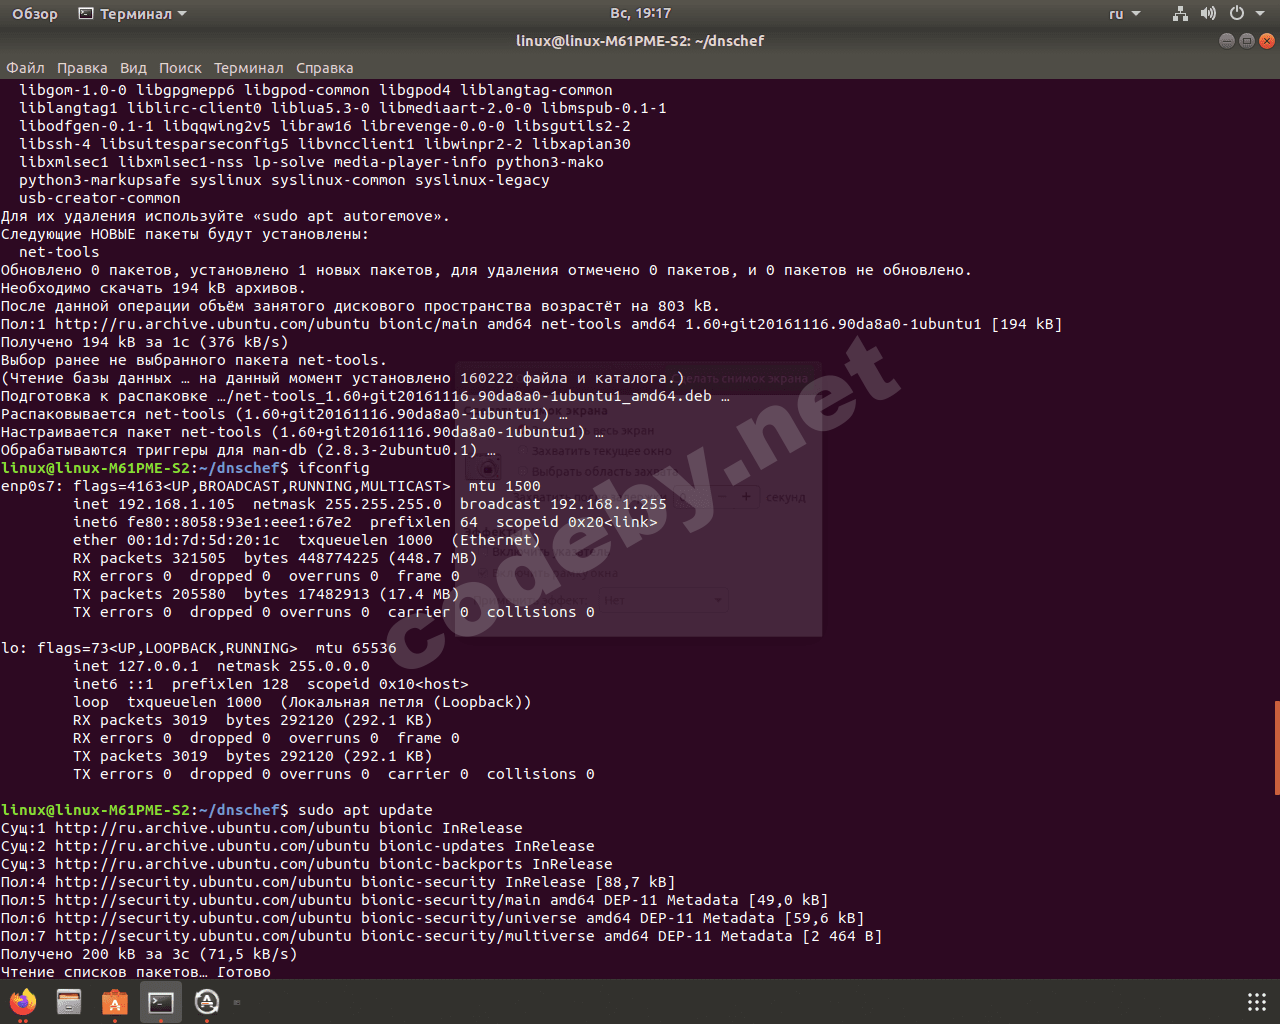Viewport: 1280px width, 1024px height.
Task: Click the Чтение списков пакетов… Готово line
Action: [x=136, y=972]
